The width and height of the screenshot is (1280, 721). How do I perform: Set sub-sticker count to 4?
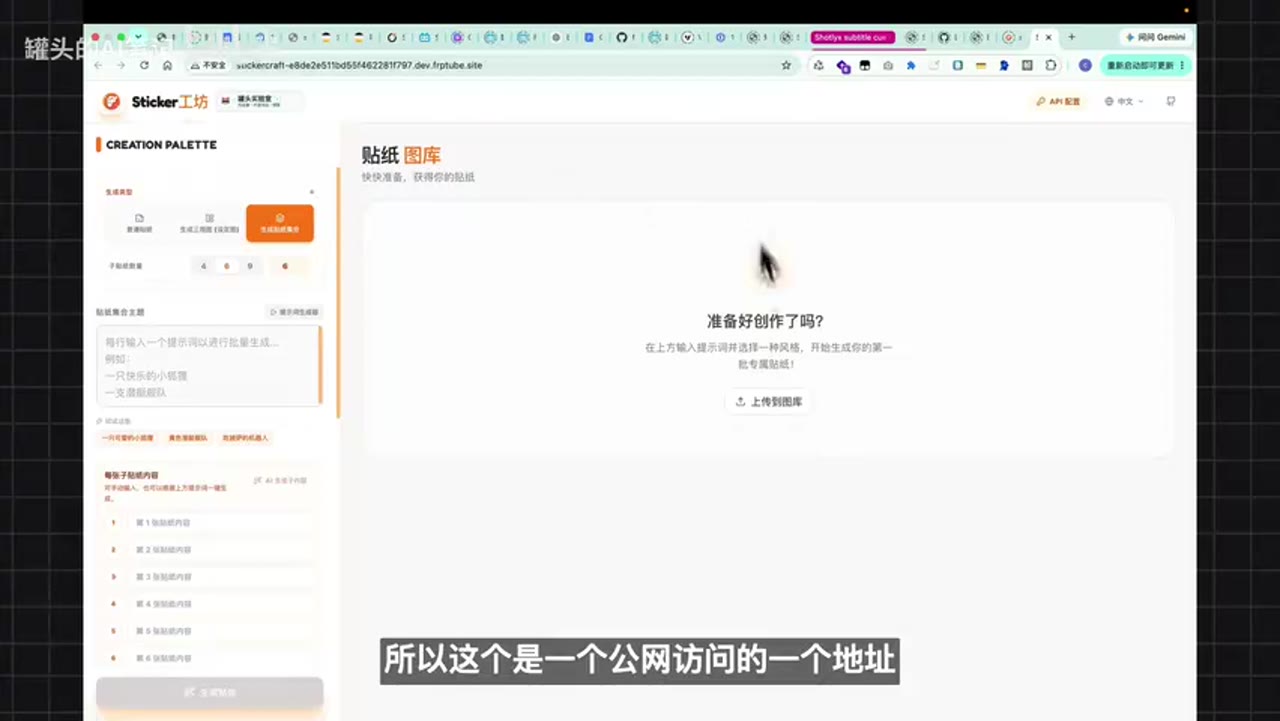click(x=204, y=266)
